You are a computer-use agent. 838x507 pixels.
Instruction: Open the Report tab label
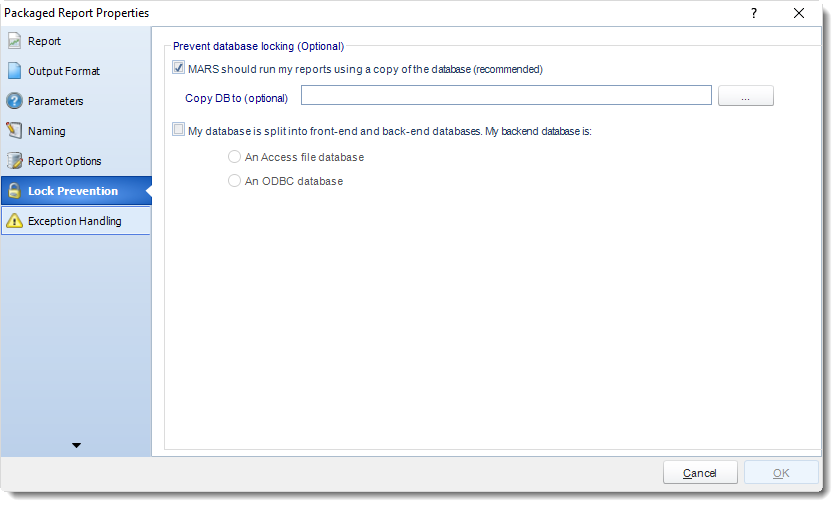44,41
